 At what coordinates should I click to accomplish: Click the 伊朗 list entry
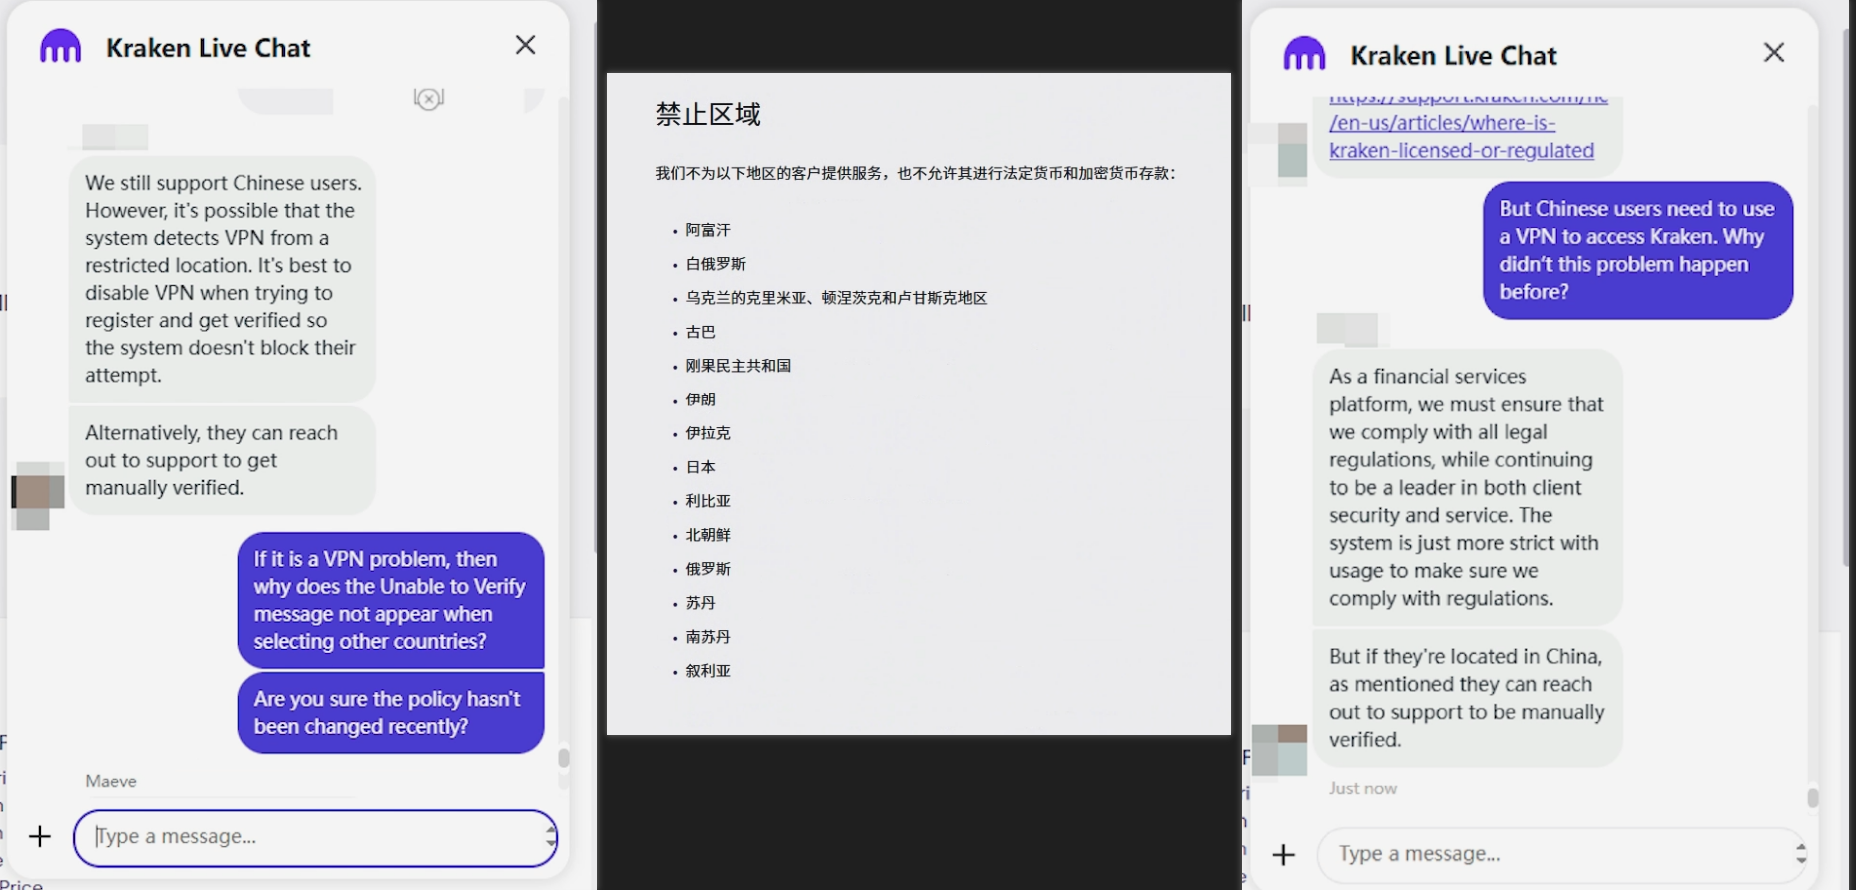(x=700, y=399)
